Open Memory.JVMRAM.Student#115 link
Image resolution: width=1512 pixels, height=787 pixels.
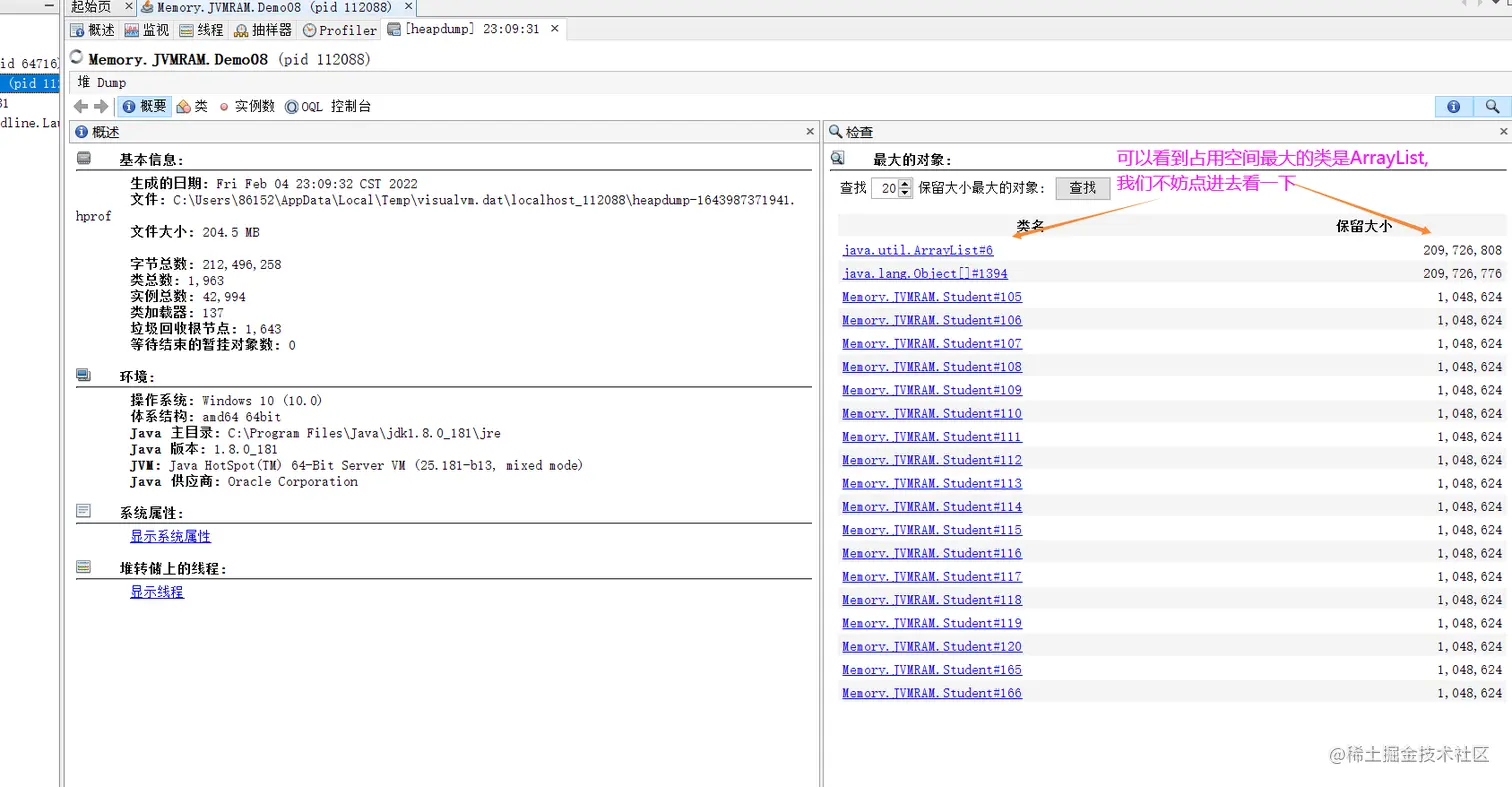tap(932, 530)
